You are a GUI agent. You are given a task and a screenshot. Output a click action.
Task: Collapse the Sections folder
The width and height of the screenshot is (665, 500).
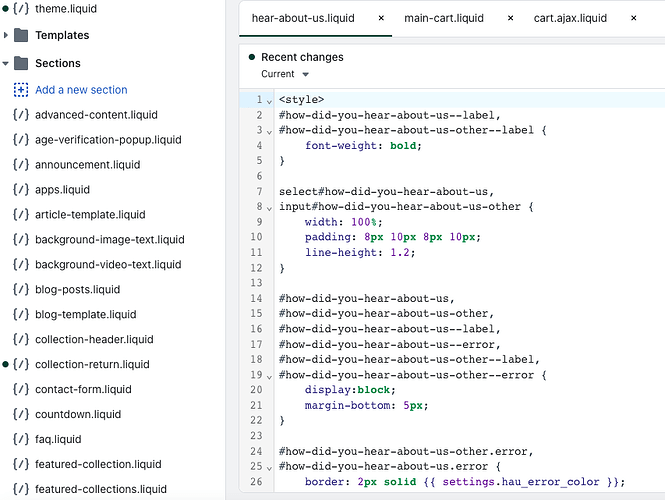[7, 63]
